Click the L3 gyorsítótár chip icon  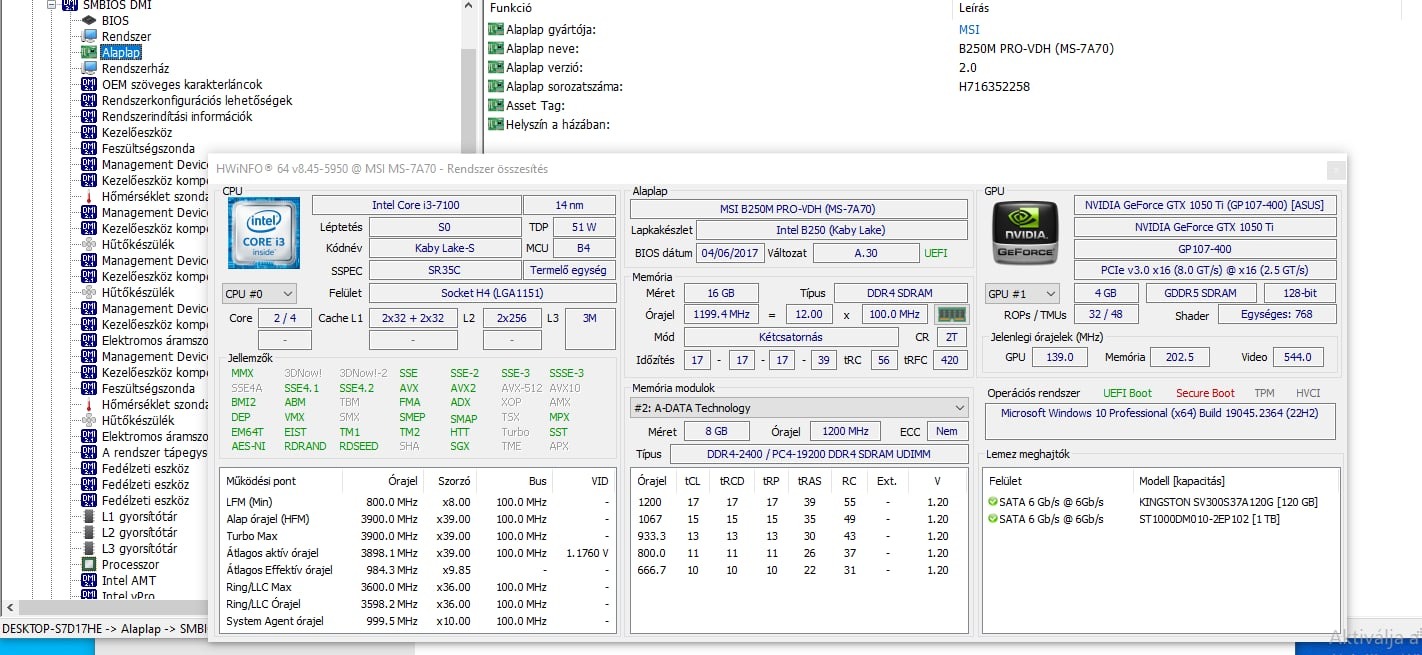tap(90, 548)
